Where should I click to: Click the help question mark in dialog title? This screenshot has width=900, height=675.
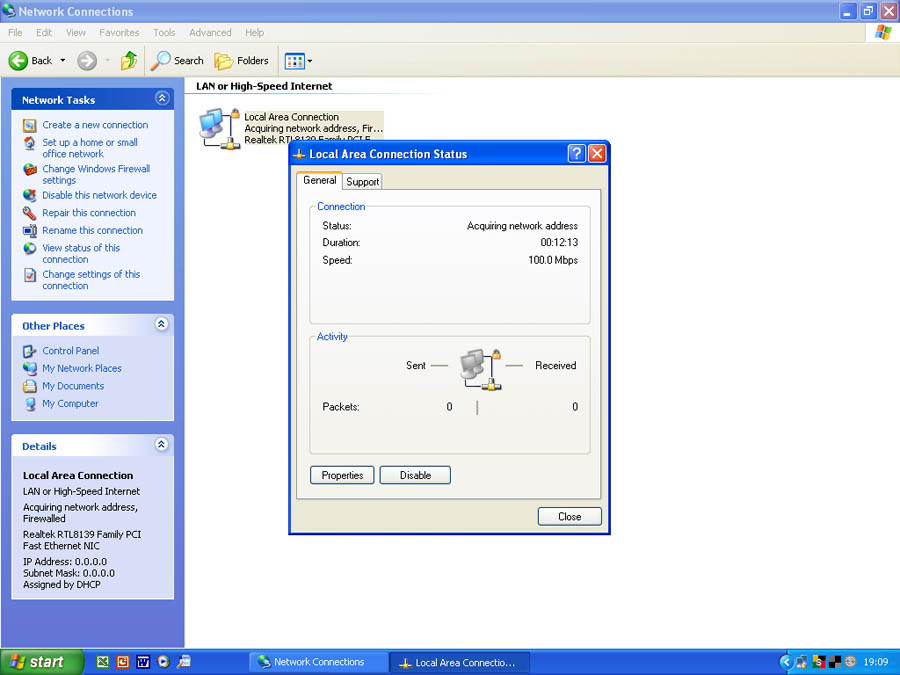point(576,154)
